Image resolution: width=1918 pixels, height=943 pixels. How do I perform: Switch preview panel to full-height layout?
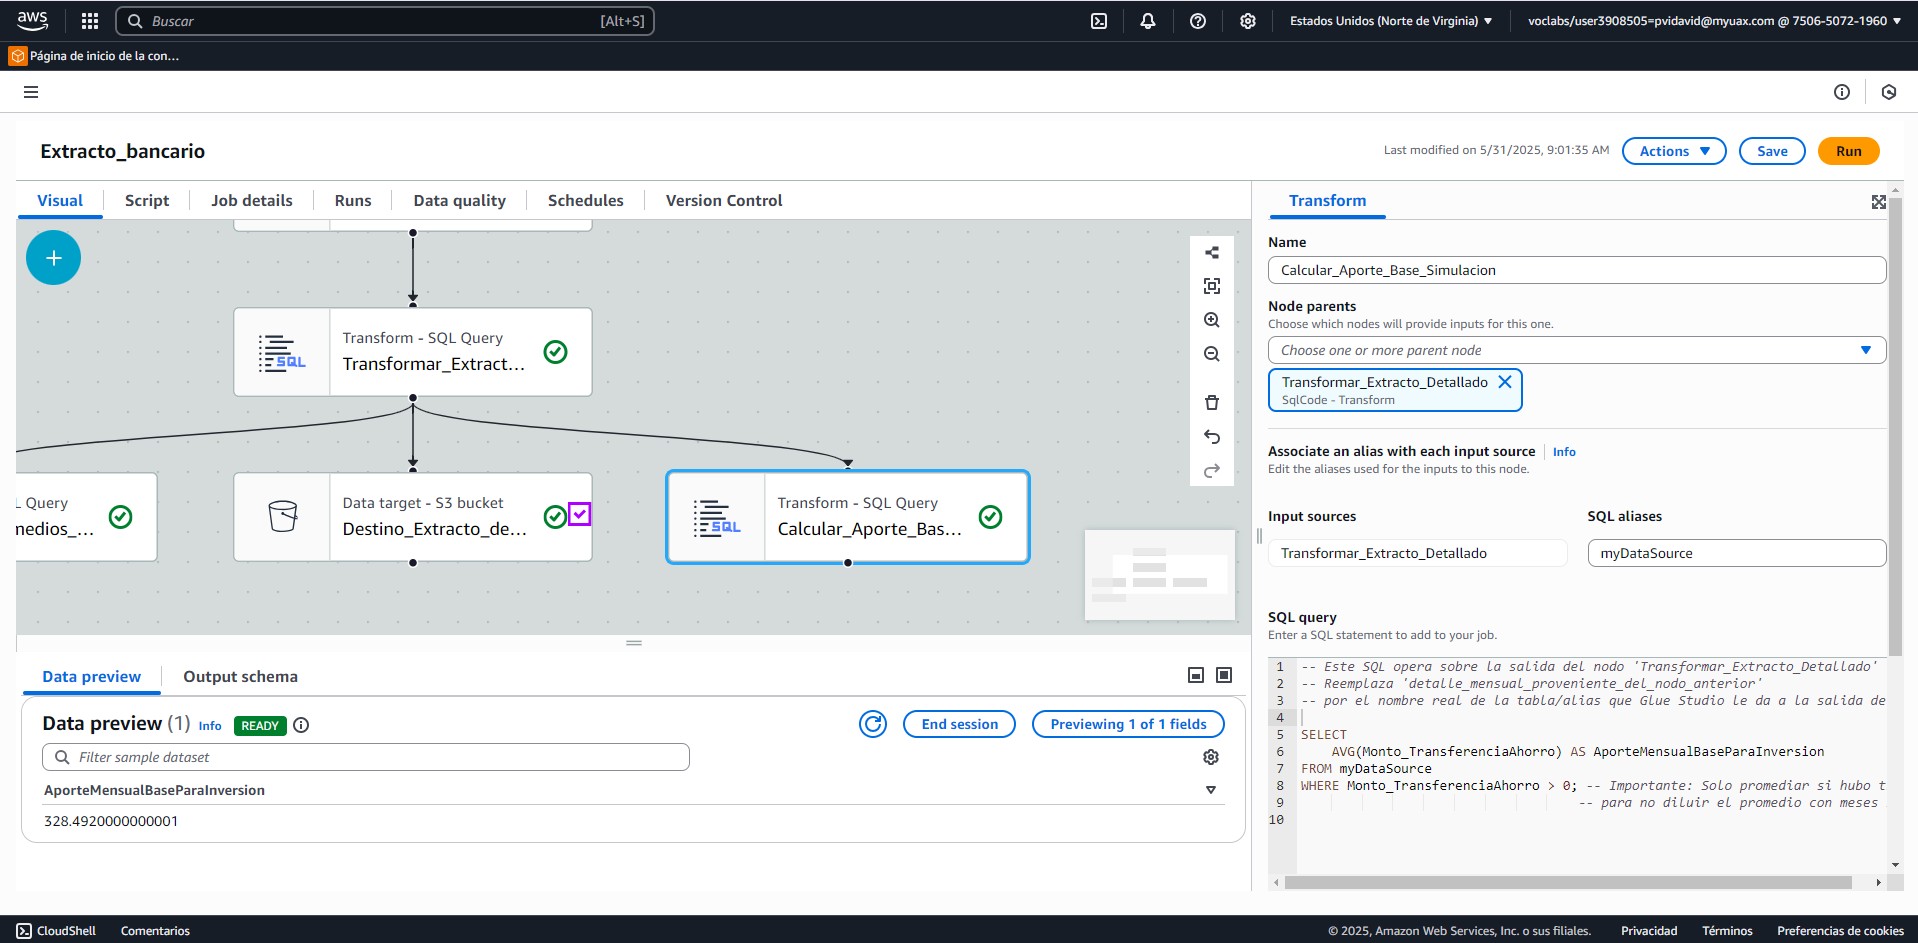(1224, 675)
